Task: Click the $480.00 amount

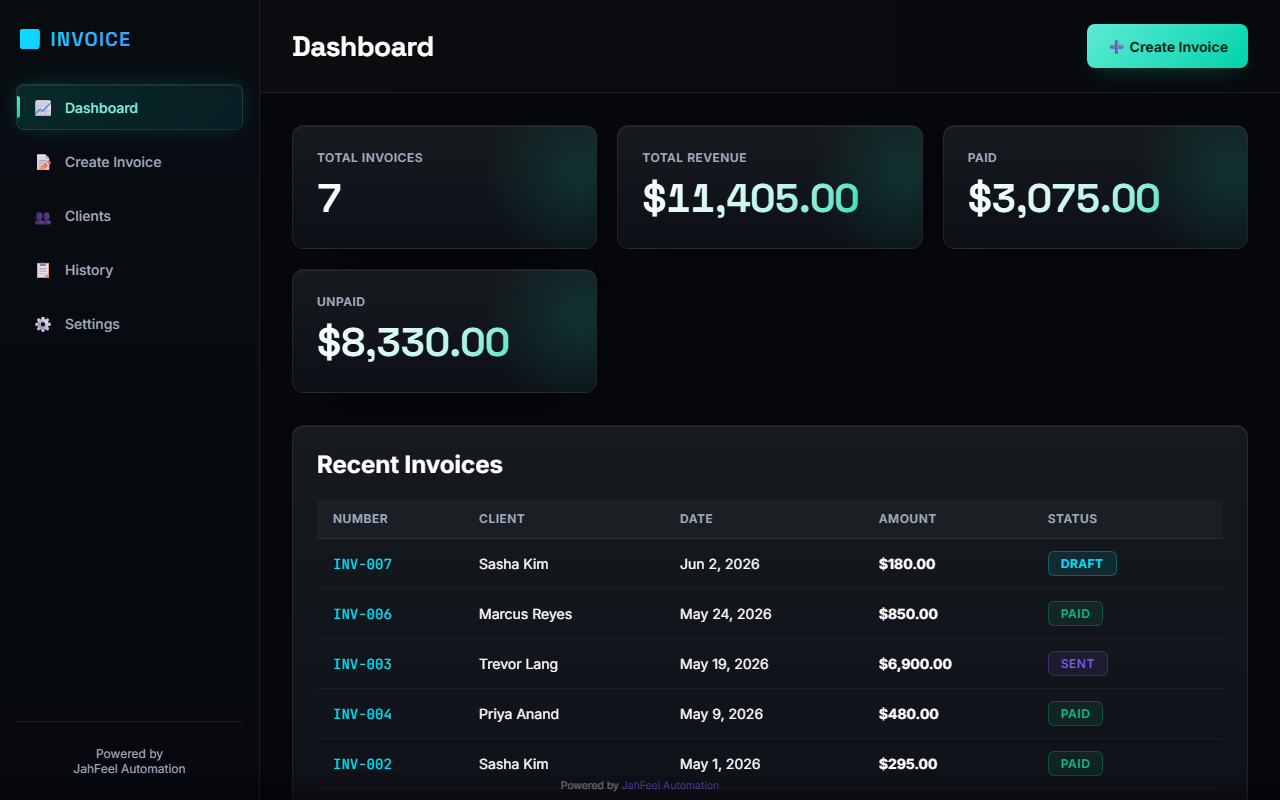Action: coord(908,714)
